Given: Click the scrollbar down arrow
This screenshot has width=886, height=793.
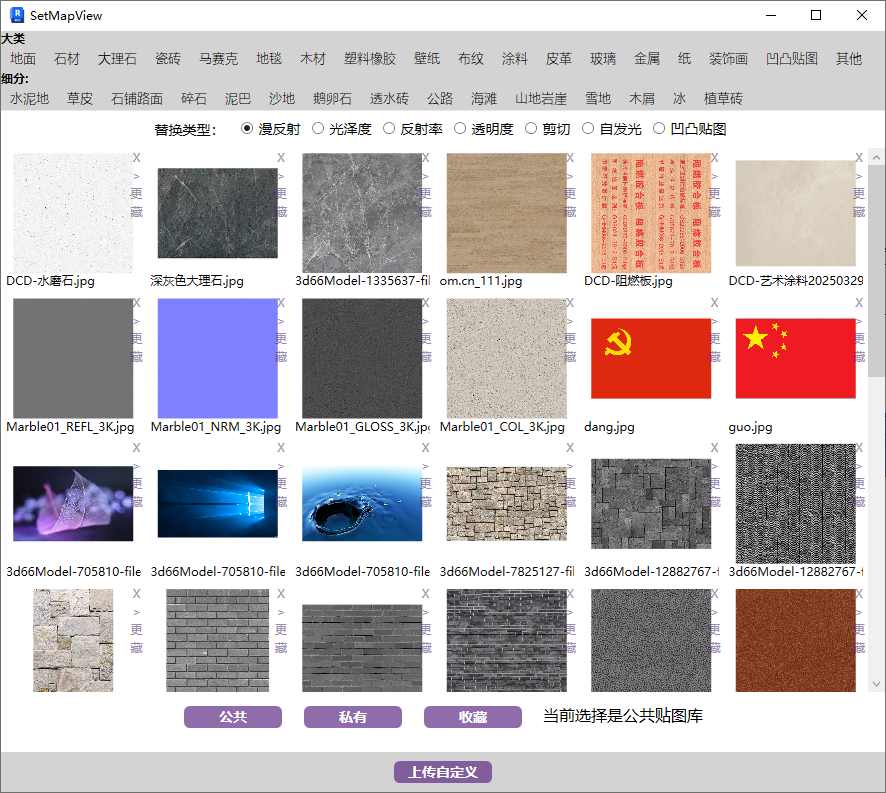Looking at the screenshot, I should click(x=877, y=685).
